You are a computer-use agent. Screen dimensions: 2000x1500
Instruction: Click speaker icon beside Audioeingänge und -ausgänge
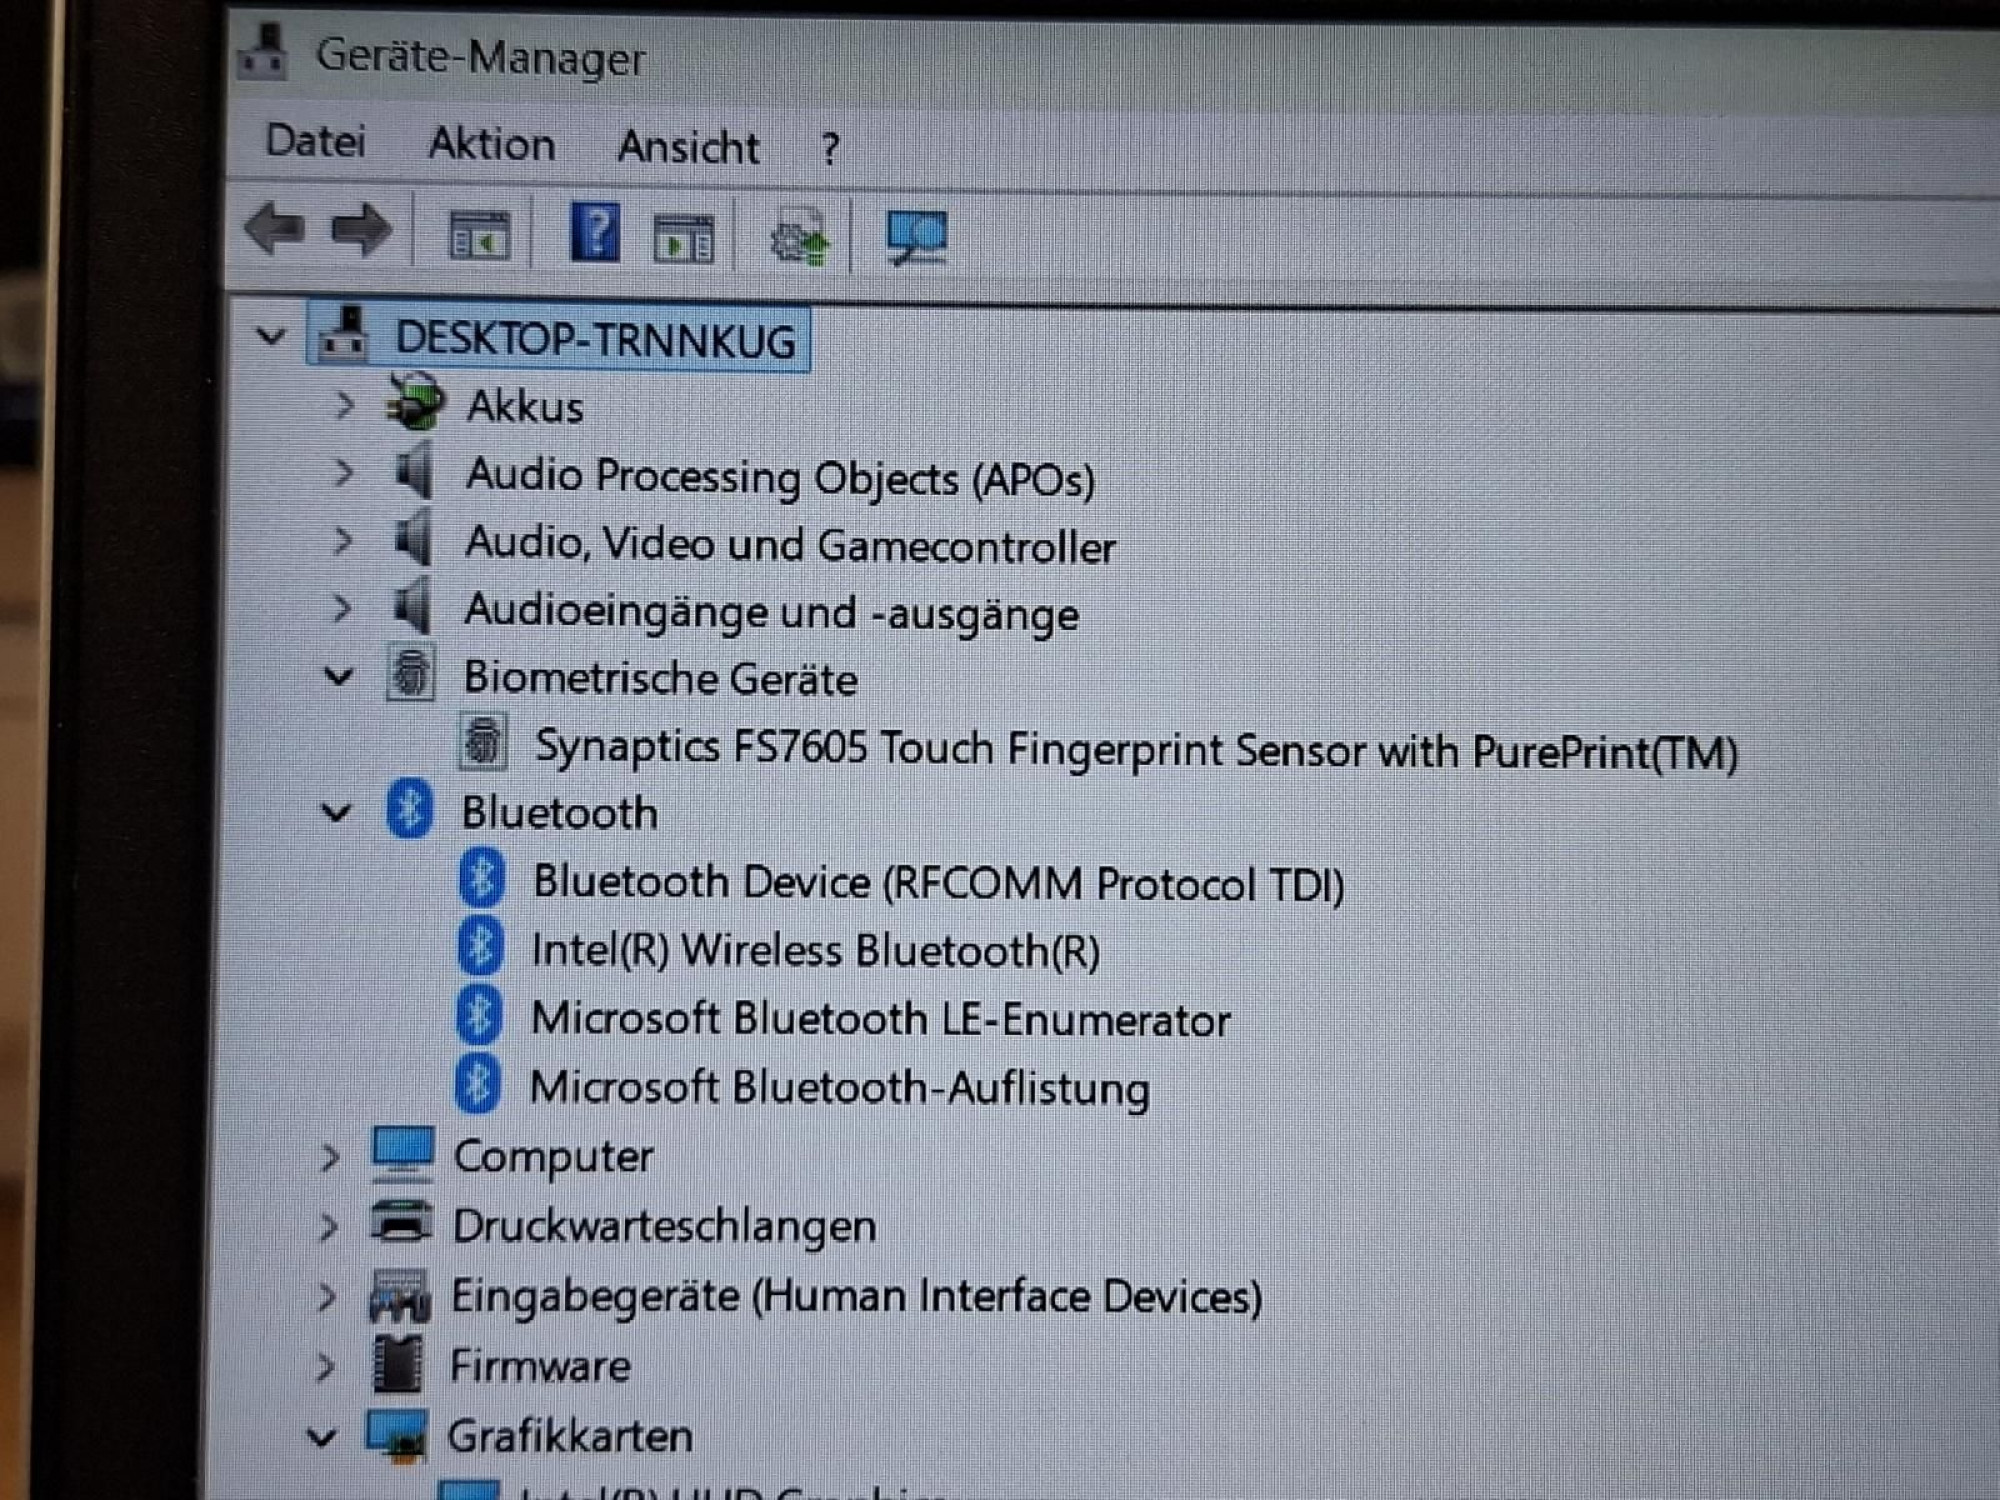coord(410,605)
